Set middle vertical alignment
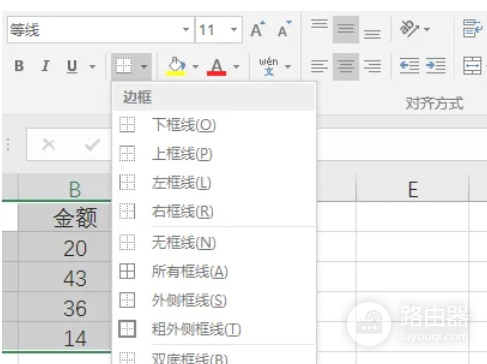487x364 pixels. pos(346,29)
